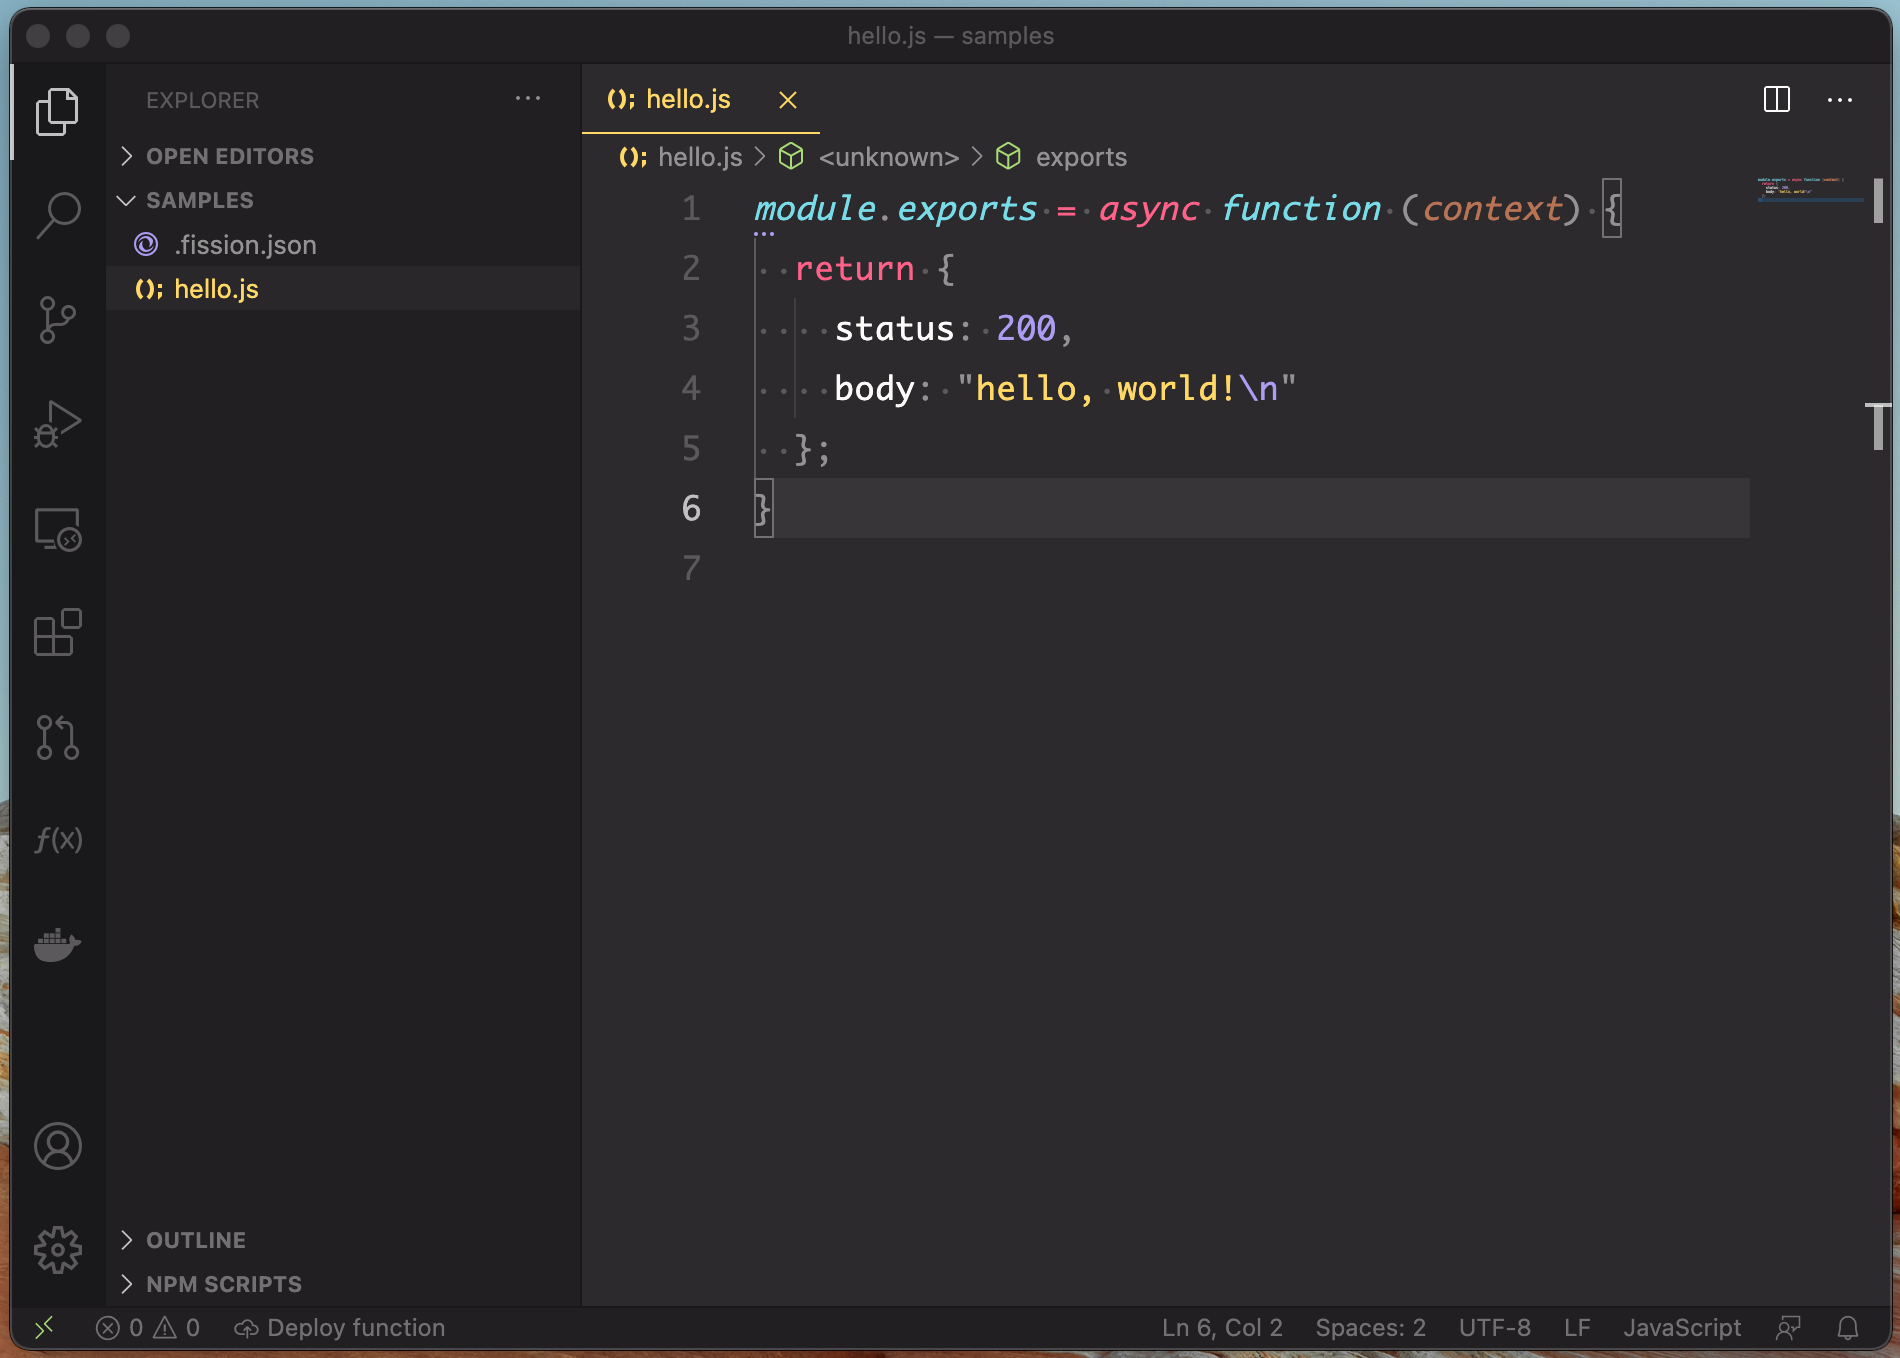The width and height of the screenshot is (1900, 1358).
Task: Open .fission.json in the explorer
Action: (245, 245)
